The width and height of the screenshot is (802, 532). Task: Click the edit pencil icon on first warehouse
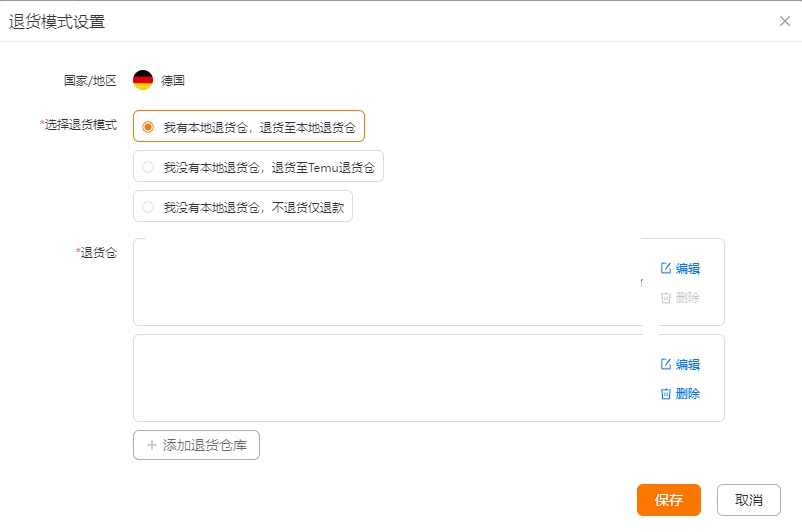click(x=666, y=268)
